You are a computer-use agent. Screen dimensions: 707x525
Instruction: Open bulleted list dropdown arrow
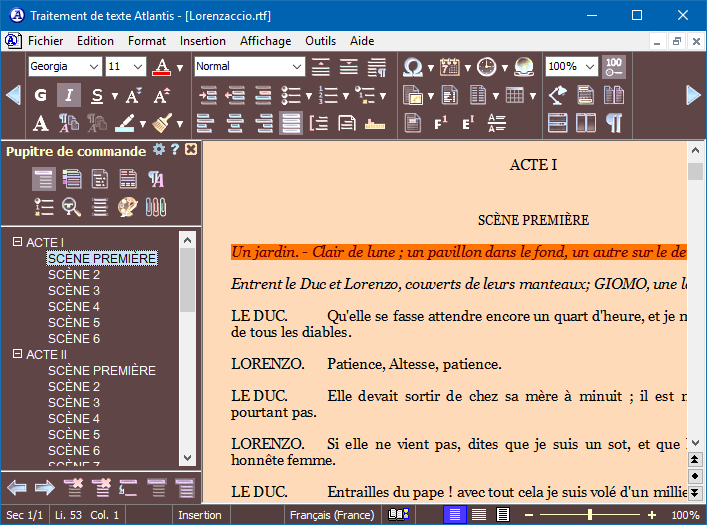tap(308, 96)
